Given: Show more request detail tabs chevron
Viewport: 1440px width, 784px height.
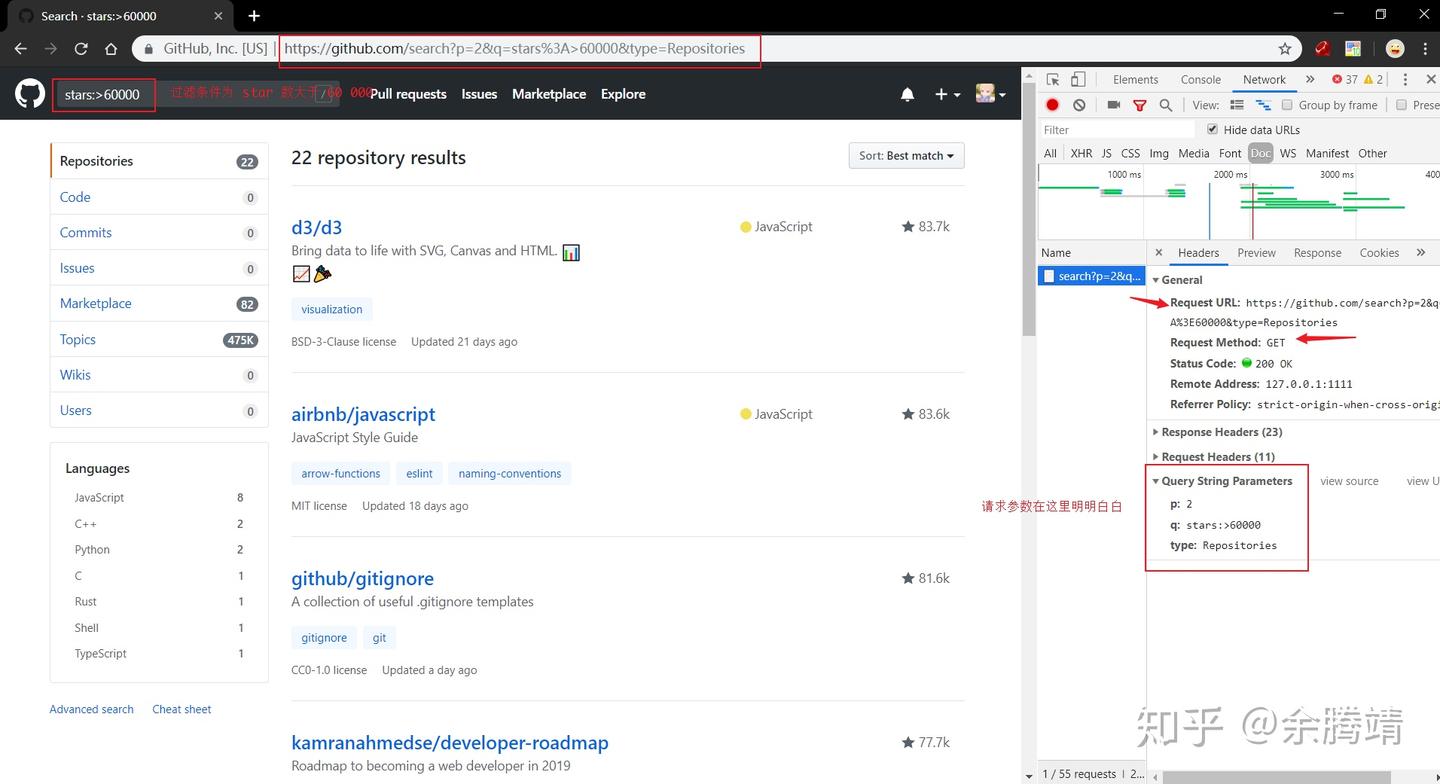Looking at the screenshot, I should (x=1421, y=253).
